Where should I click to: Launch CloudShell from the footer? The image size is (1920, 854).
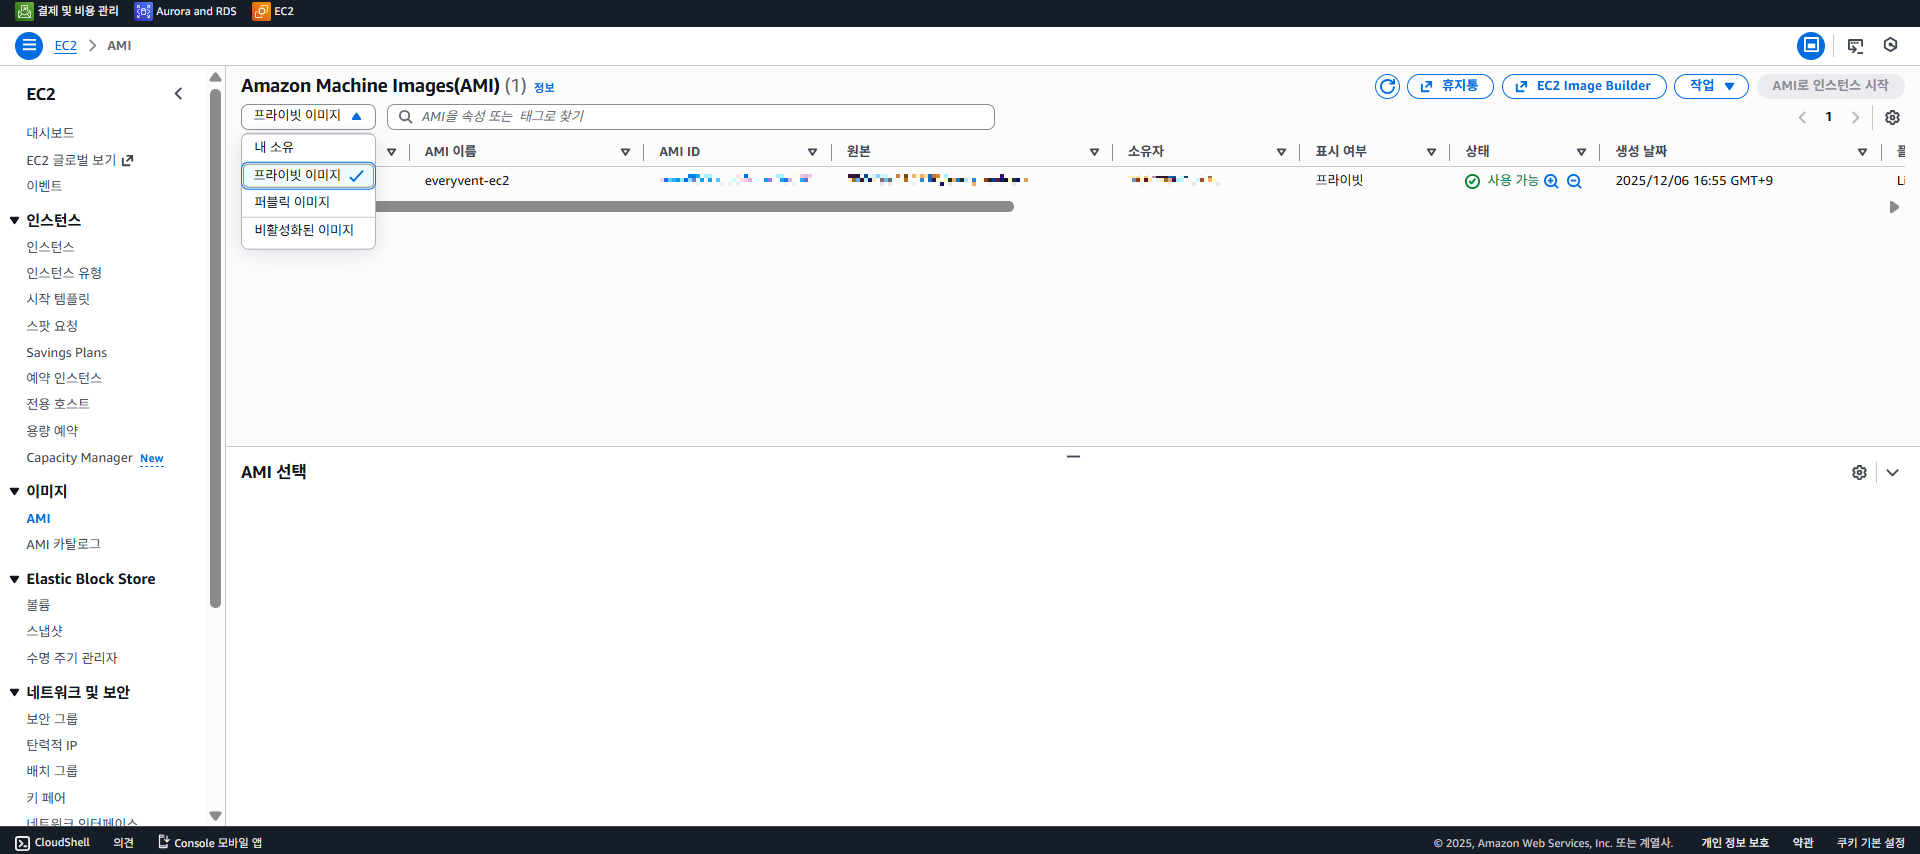click(x=53, y=843)
